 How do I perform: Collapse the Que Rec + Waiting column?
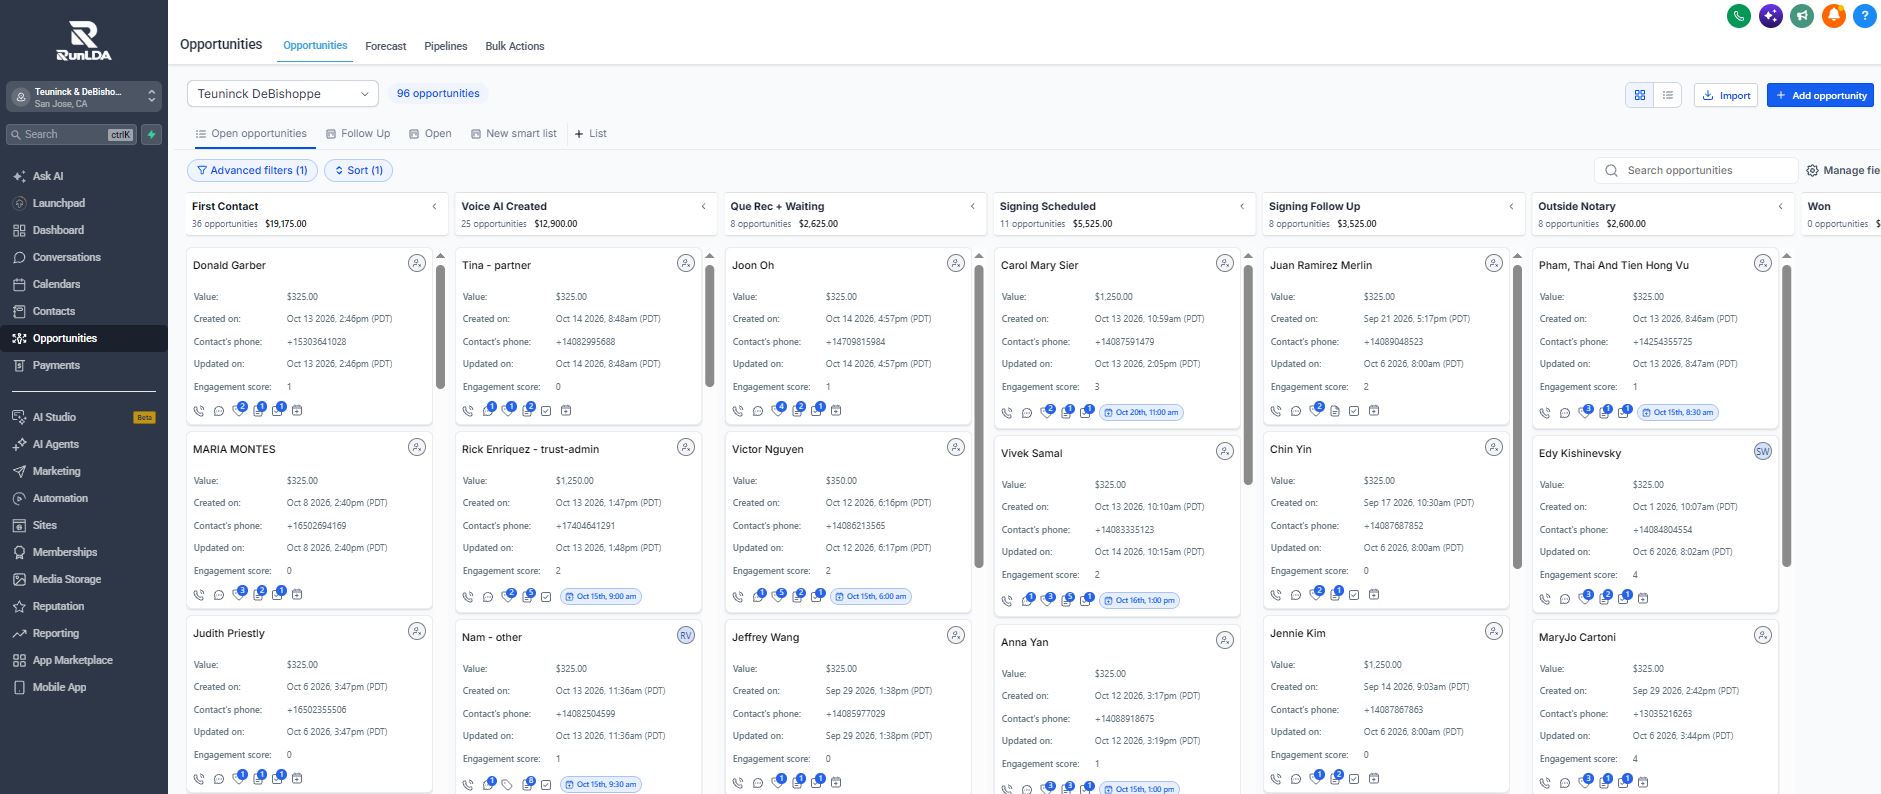pos(972,206)
